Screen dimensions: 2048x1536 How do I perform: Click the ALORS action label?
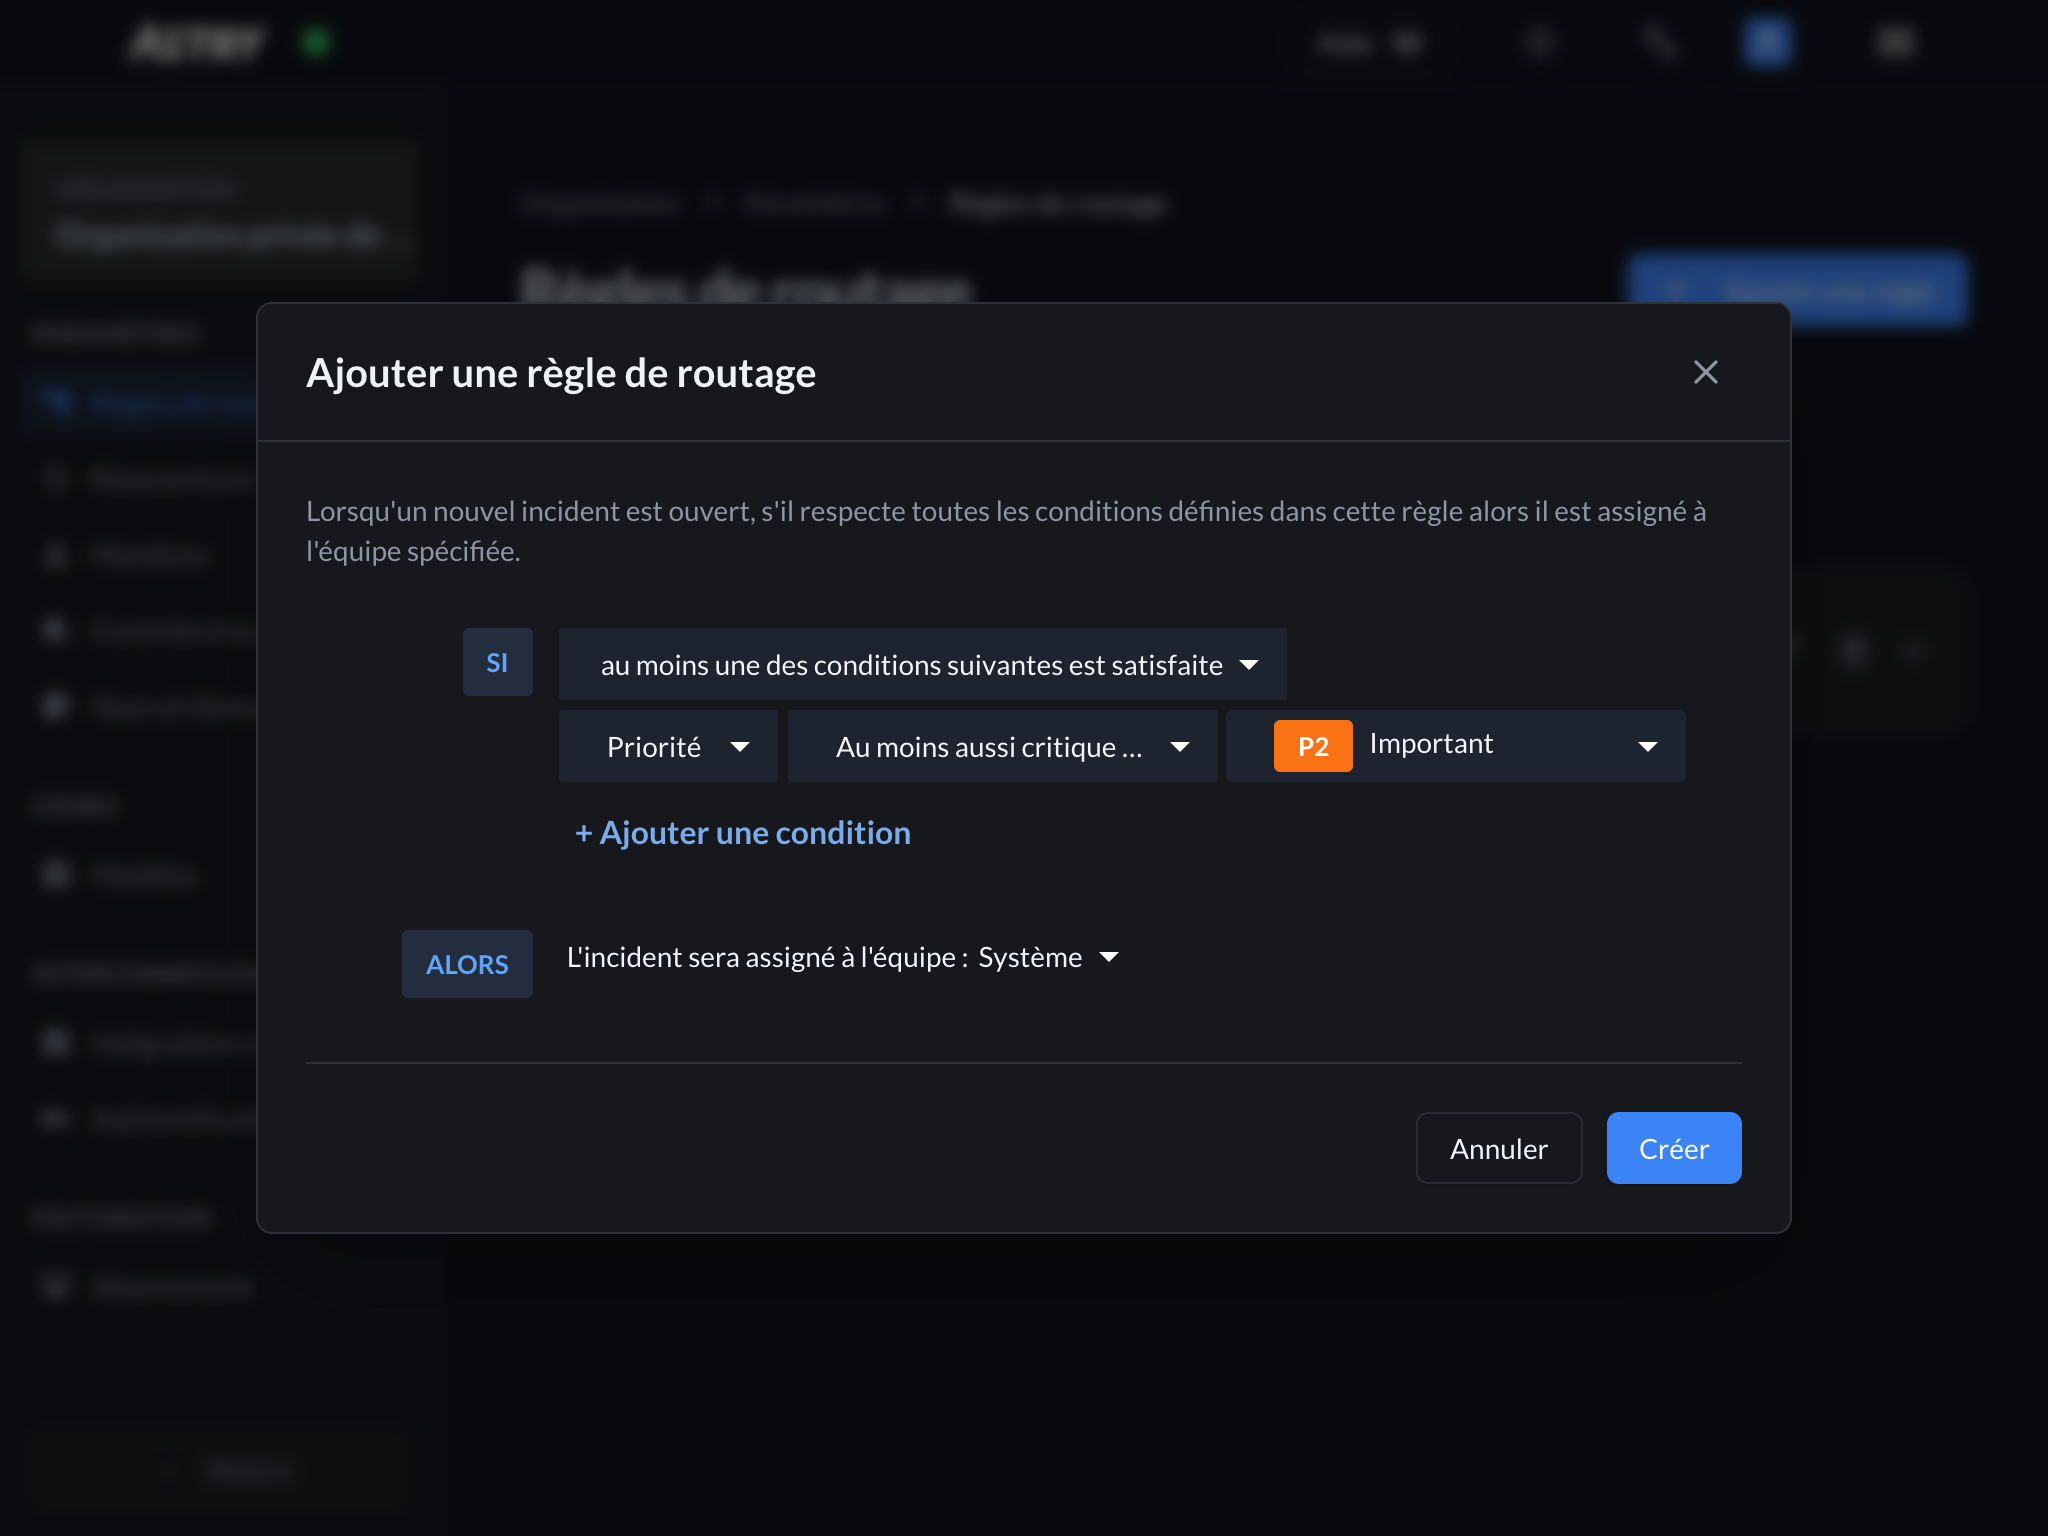pyautogui.click(x=467, y=964)
